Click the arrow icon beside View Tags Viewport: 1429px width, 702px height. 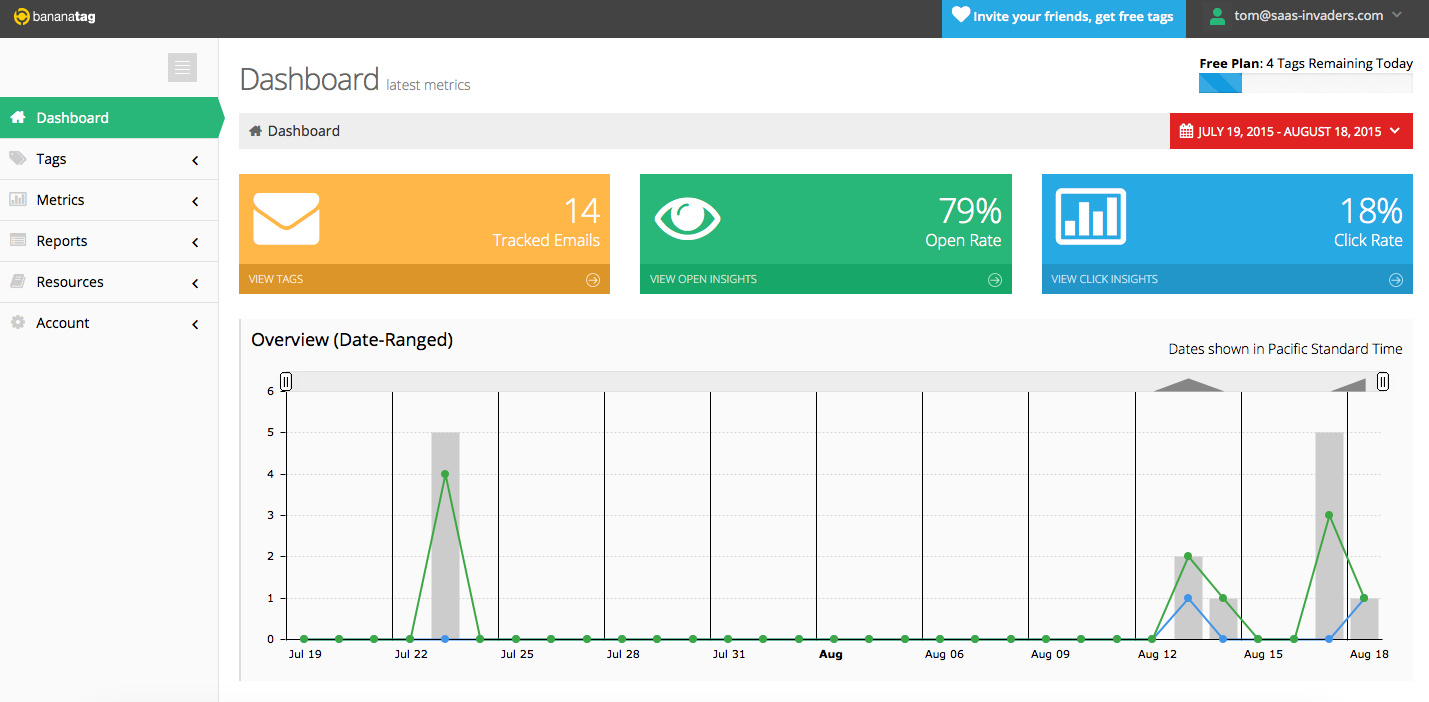point(593,280)
